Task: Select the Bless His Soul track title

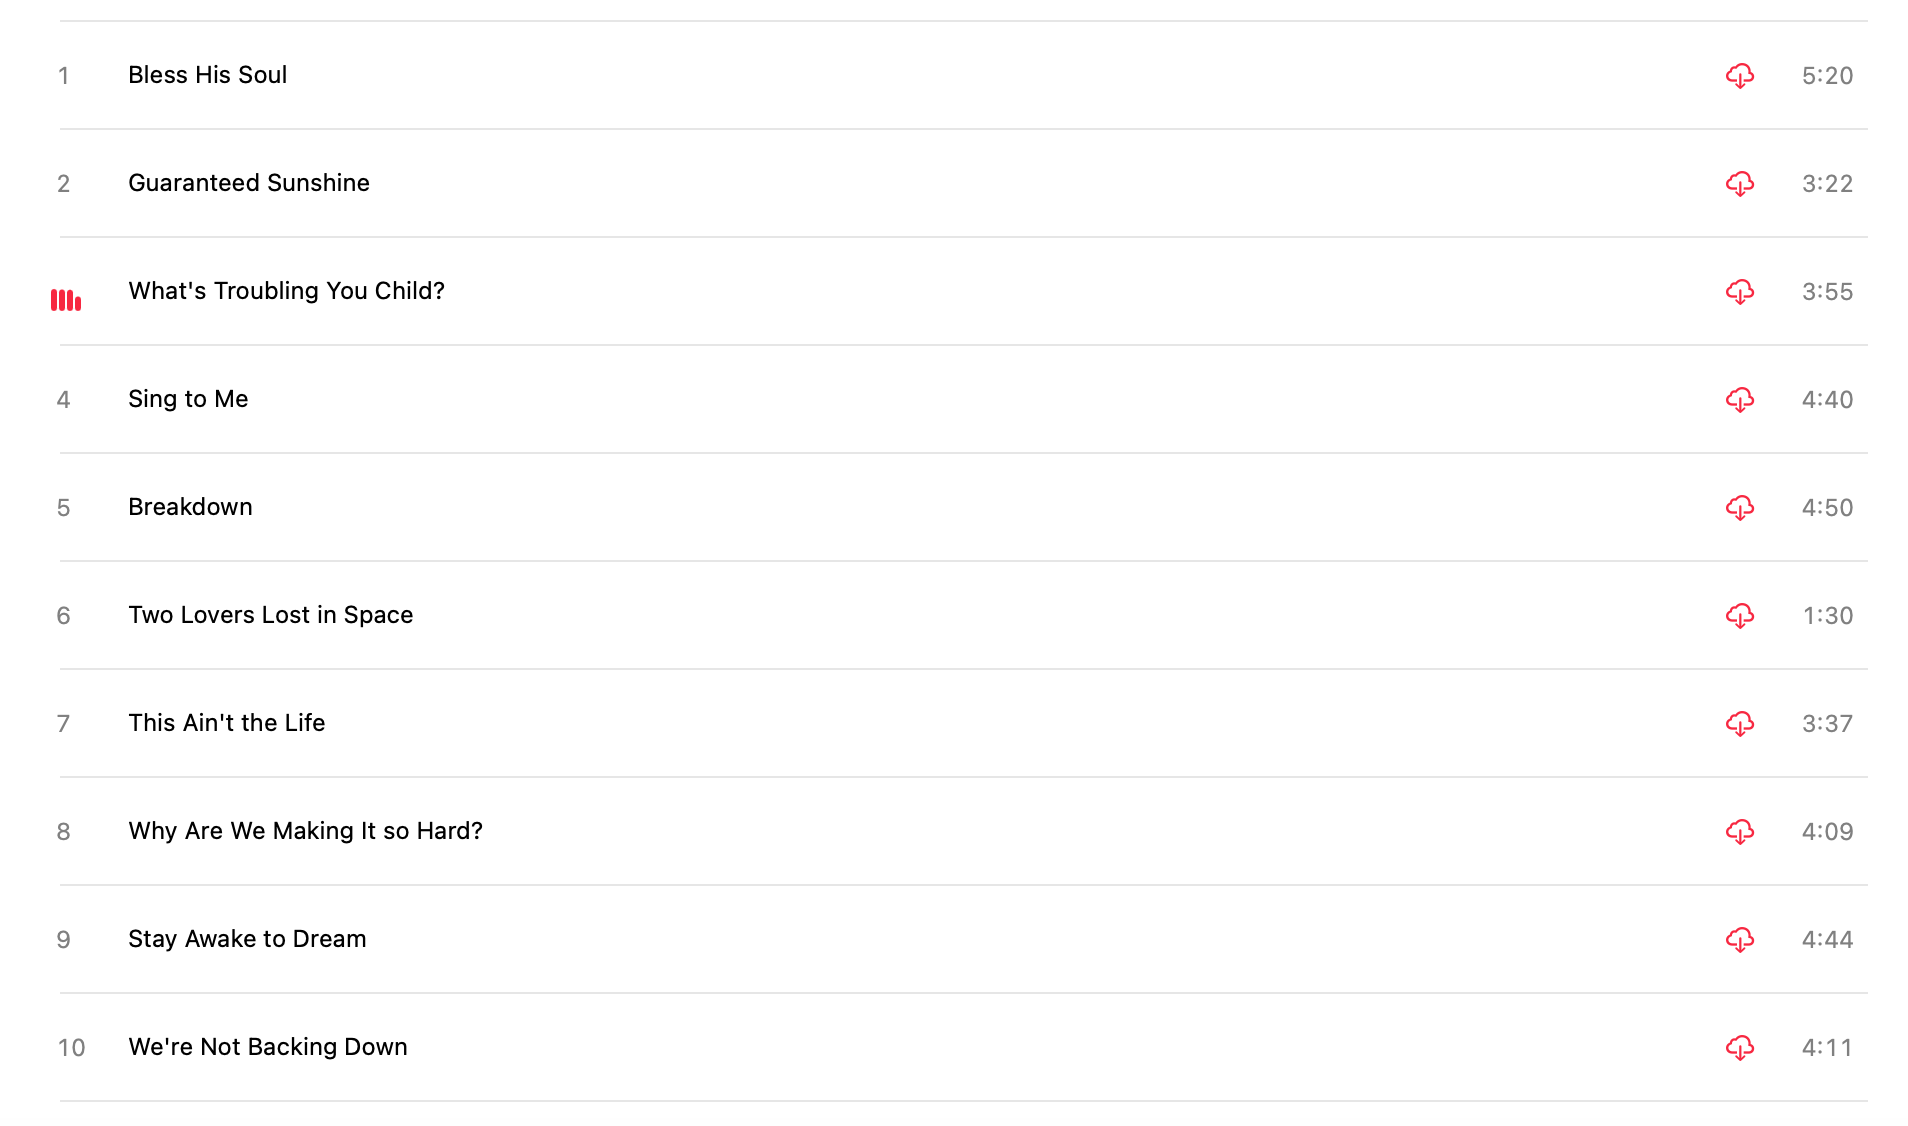Action: [207, 75]
